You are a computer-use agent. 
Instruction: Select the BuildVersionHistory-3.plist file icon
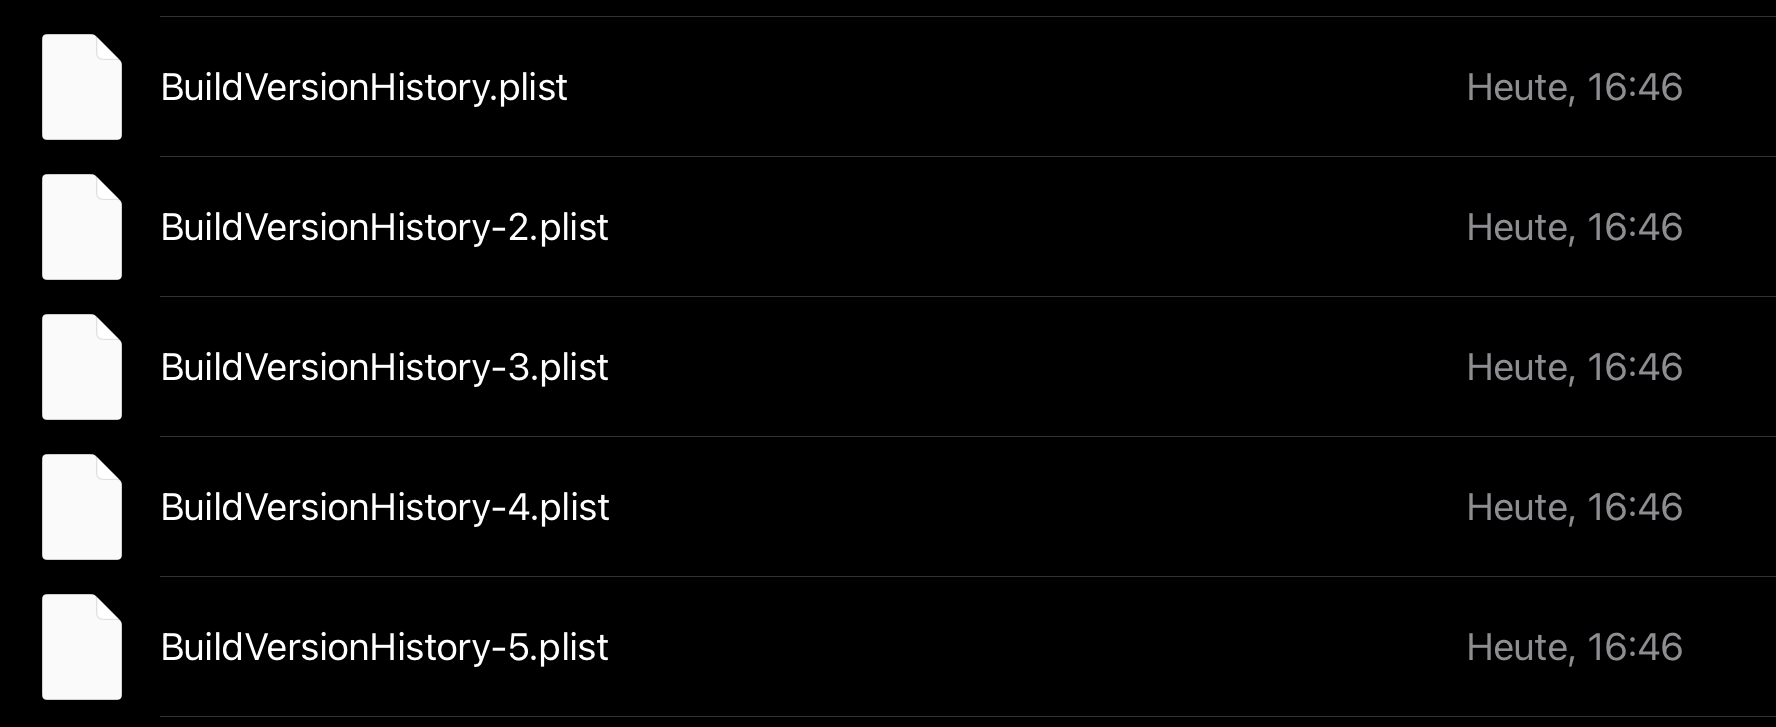[82, 367]
